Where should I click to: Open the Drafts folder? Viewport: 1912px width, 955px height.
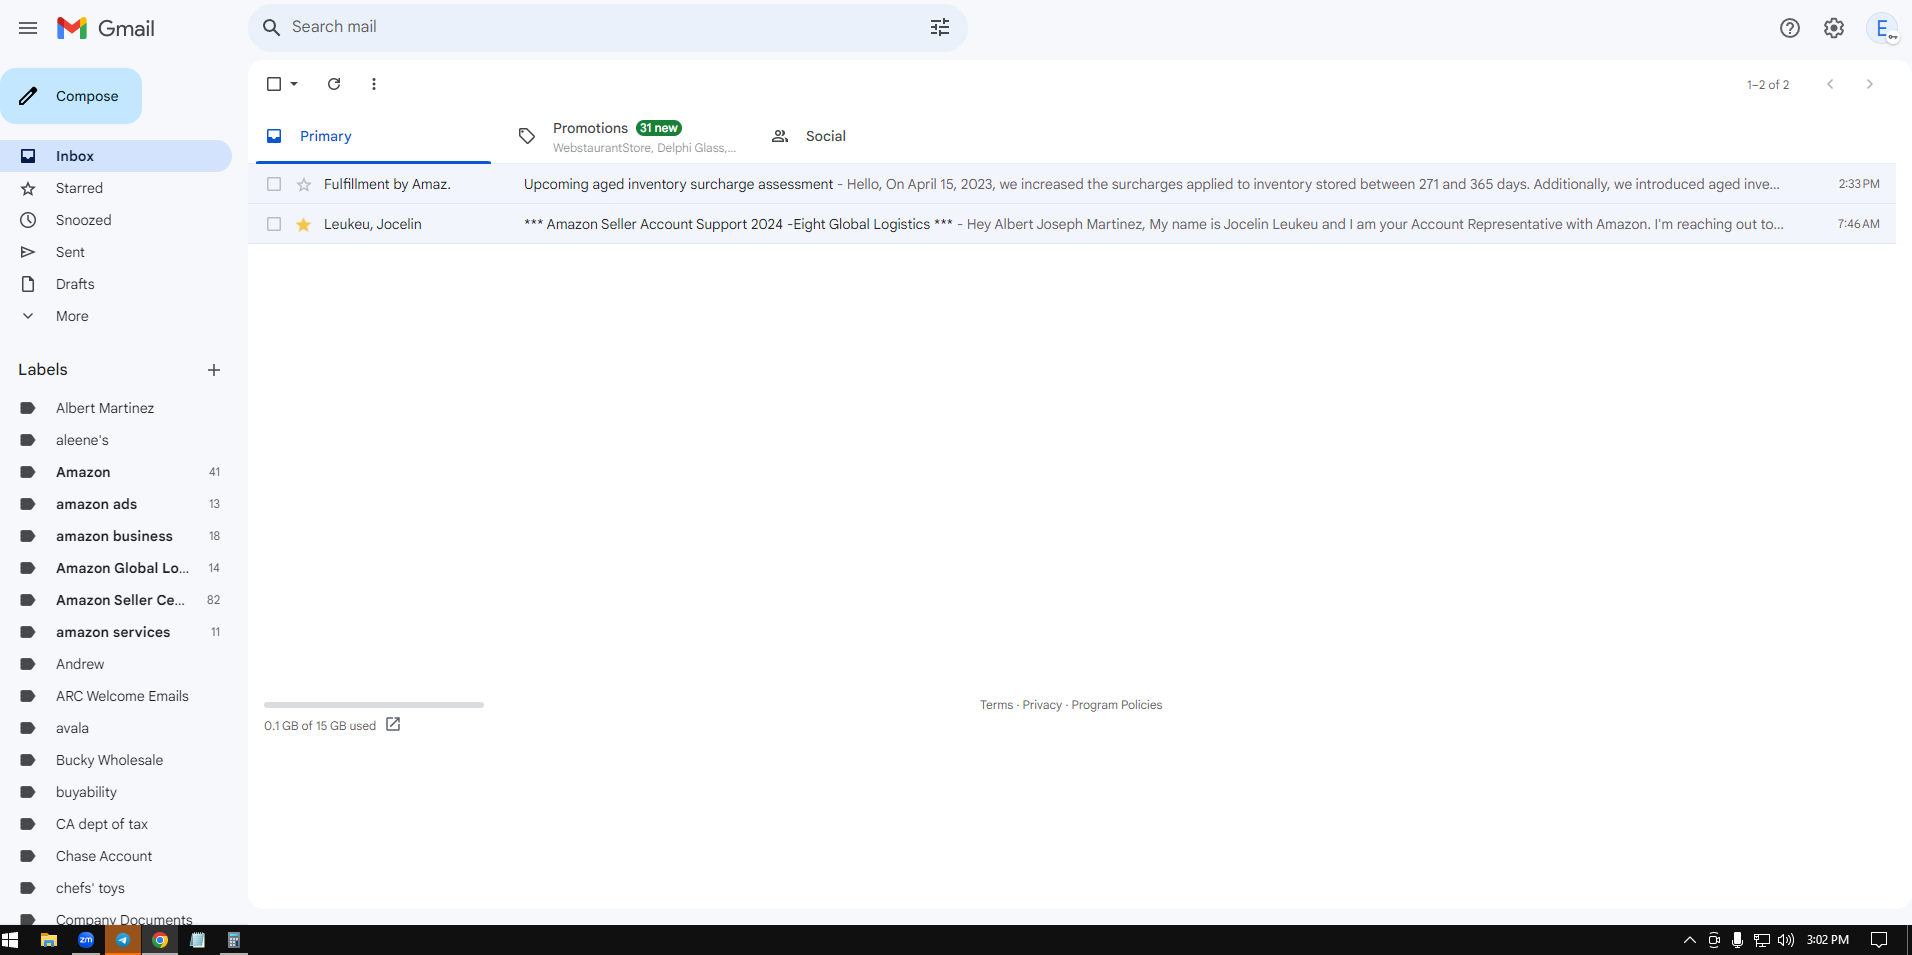[116, 284]
